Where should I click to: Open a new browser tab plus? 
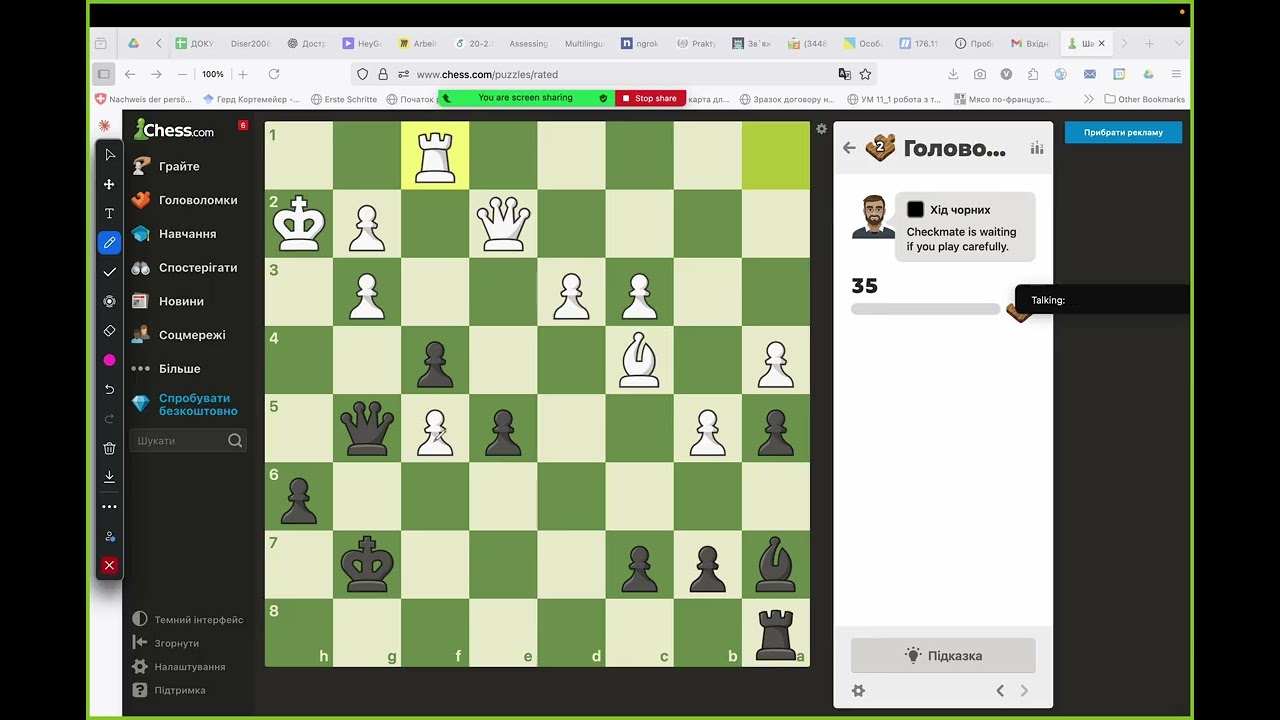pyautogui.click(x=1149, y=43)
